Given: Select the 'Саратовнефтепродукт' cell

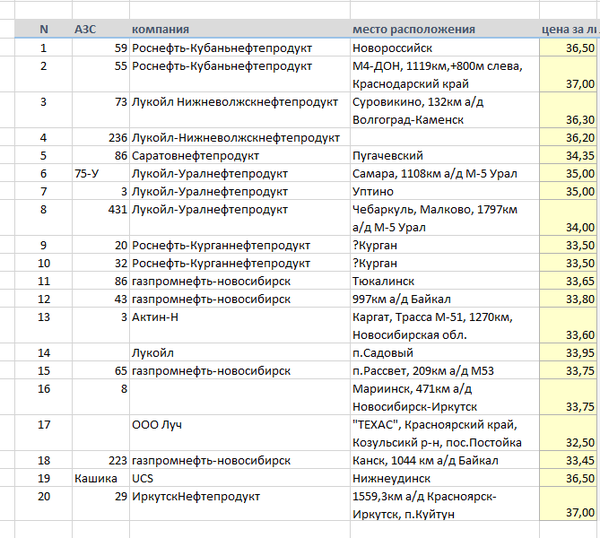Looking at the screenshot, I should (240, 155).
